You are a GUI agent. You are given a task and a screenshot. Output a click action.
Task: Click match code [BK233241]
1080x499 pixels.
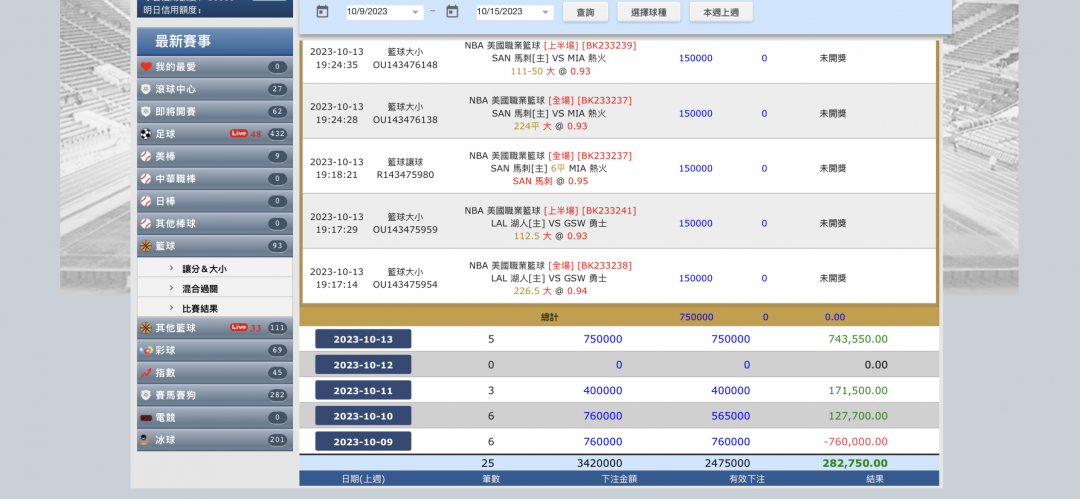pyautogui.click(x=609, y=210)
